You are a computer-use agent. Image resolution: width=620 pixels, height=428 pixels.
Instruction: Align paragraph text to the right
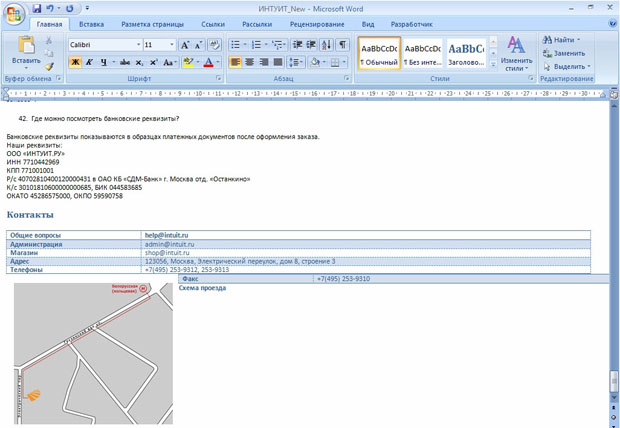(x=264, y=62)
